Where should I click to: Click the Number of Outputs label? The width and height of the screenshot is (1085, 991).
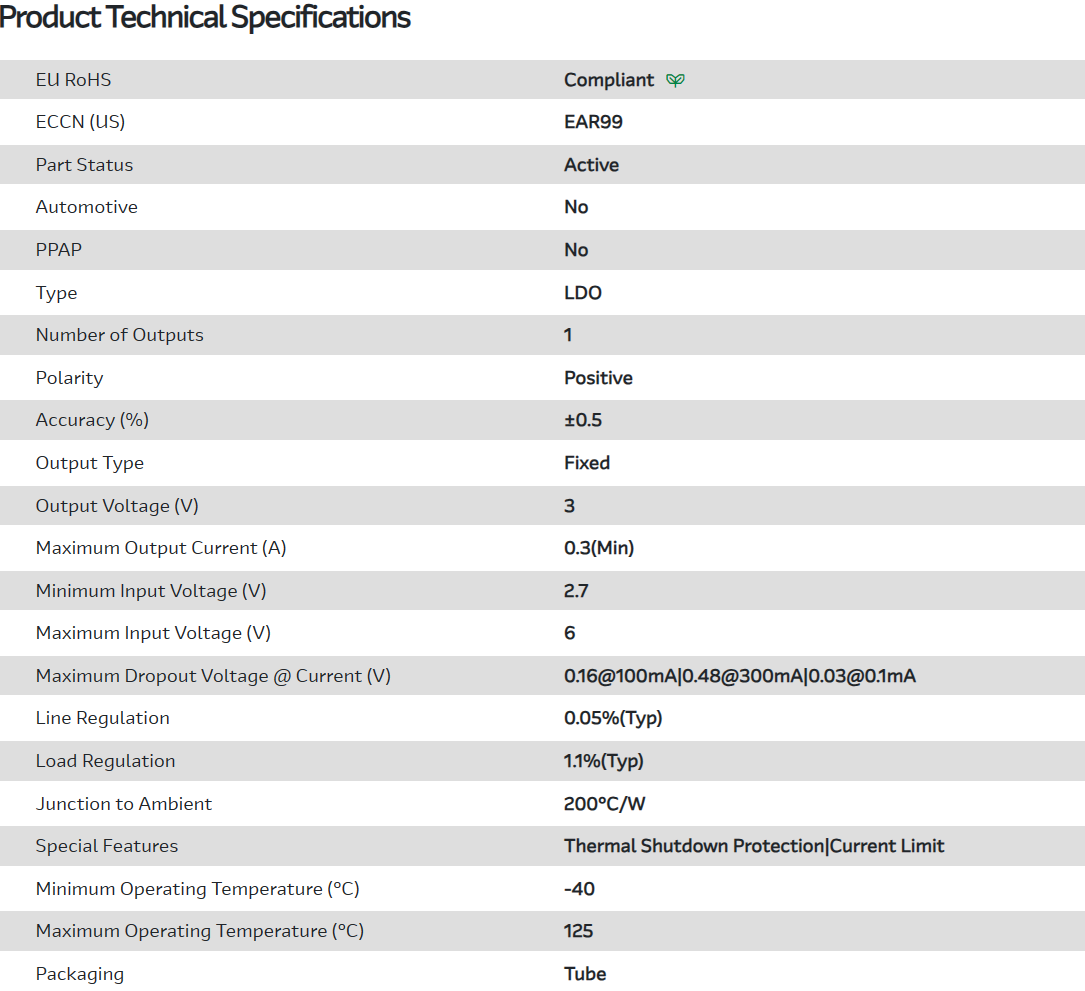pos(119,335)
